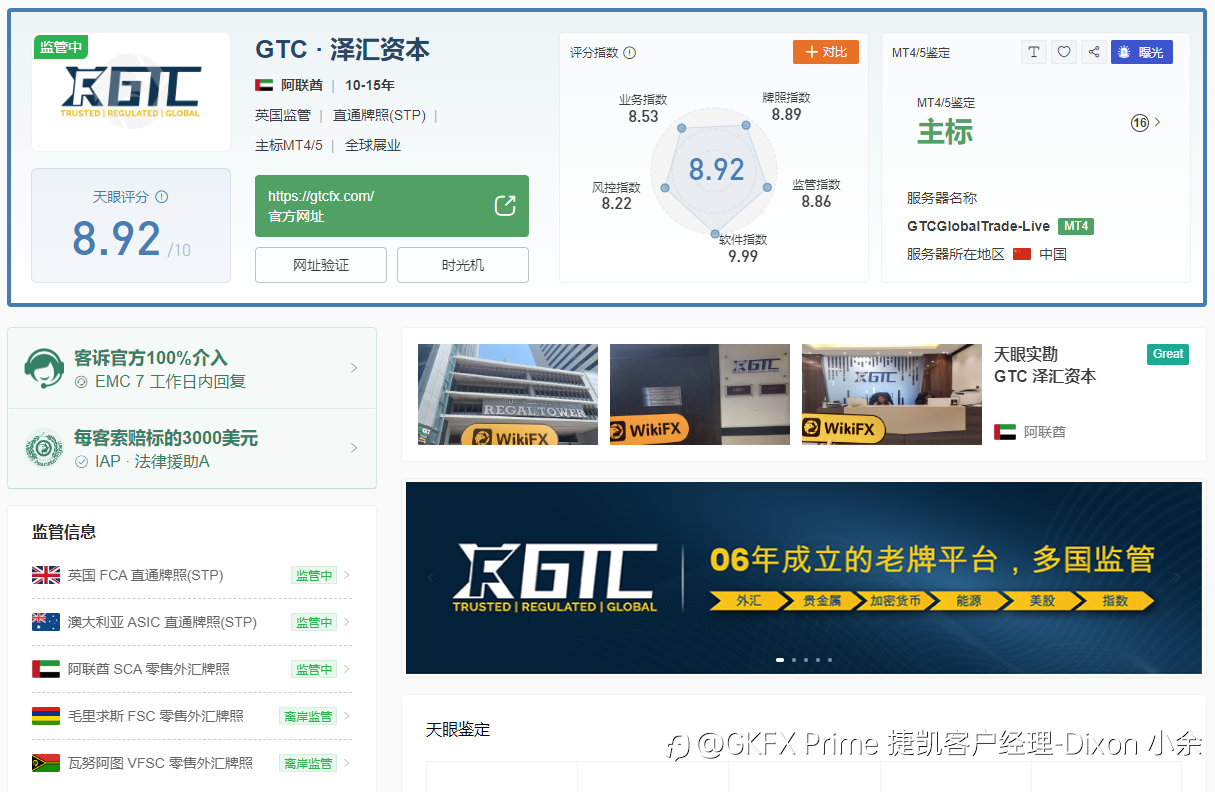Screen dimensions: 1215x792
Task: Click the 监管中 tag in the FCA row
Action: coord(313,575)
